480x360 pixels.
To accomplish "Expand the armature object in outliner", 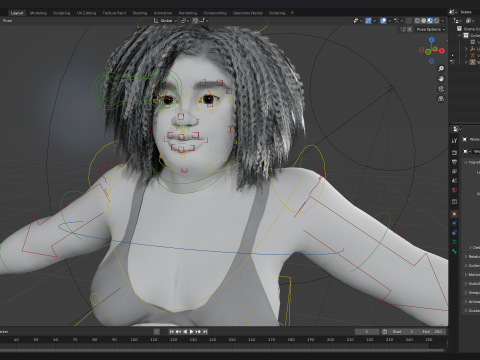I will (x=466, y=62).
